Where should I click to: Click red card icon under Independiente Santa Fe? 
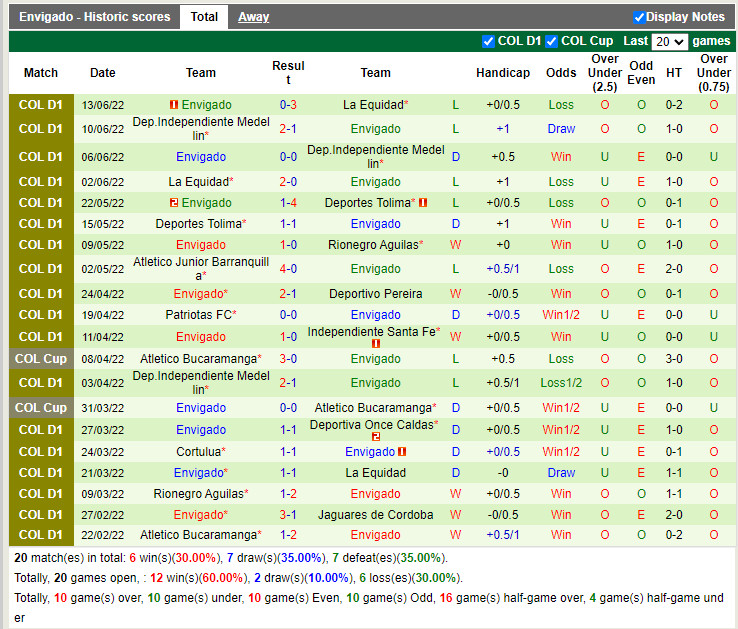click(x=376, y=344)
